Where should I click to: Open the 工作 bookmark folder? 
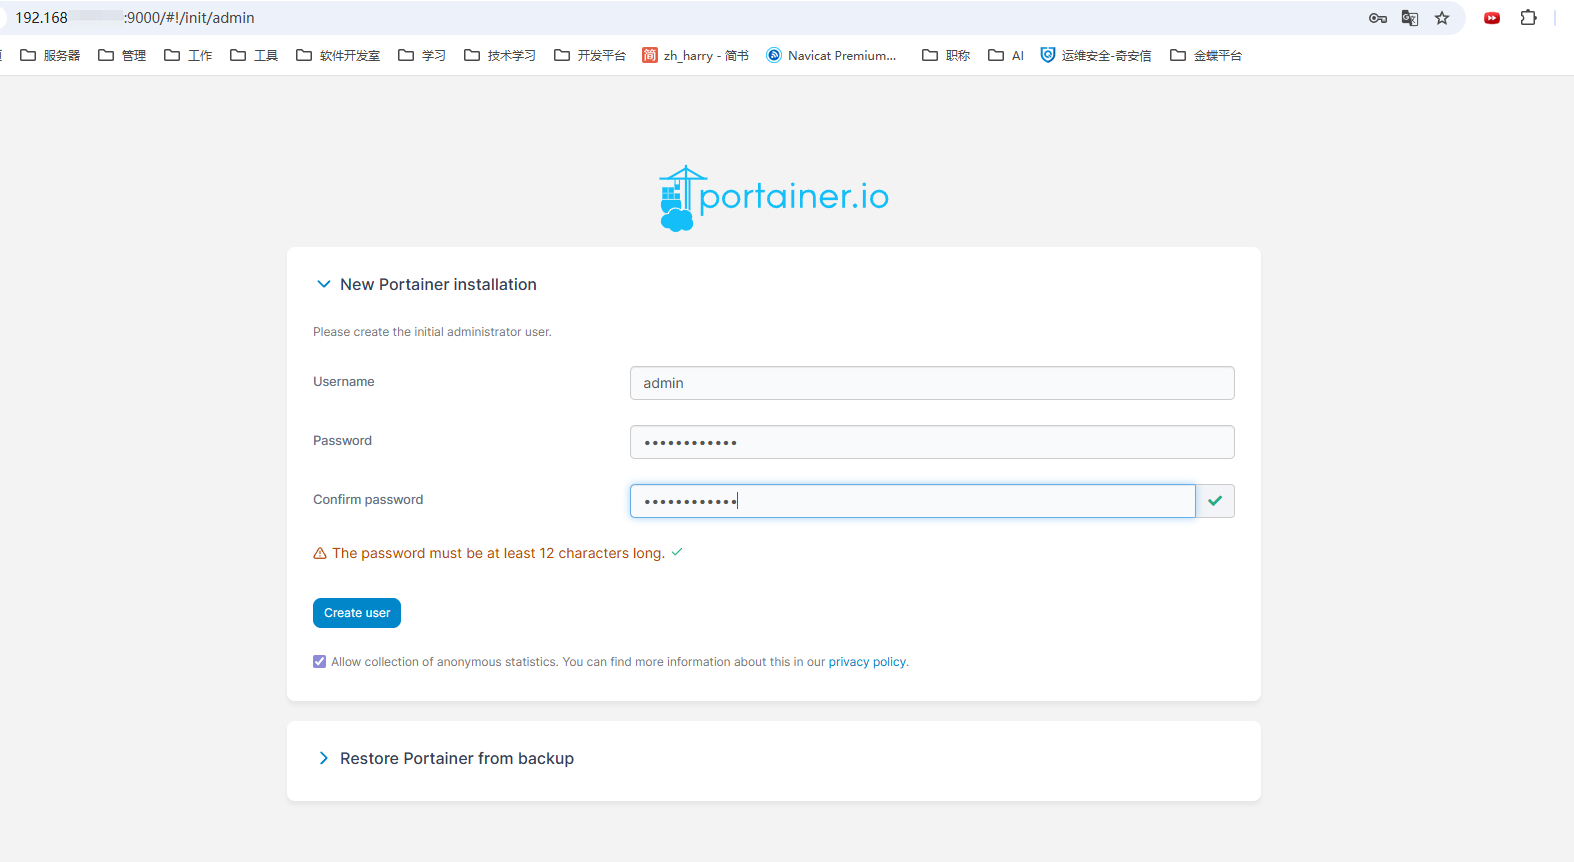(x=188, y=55)
